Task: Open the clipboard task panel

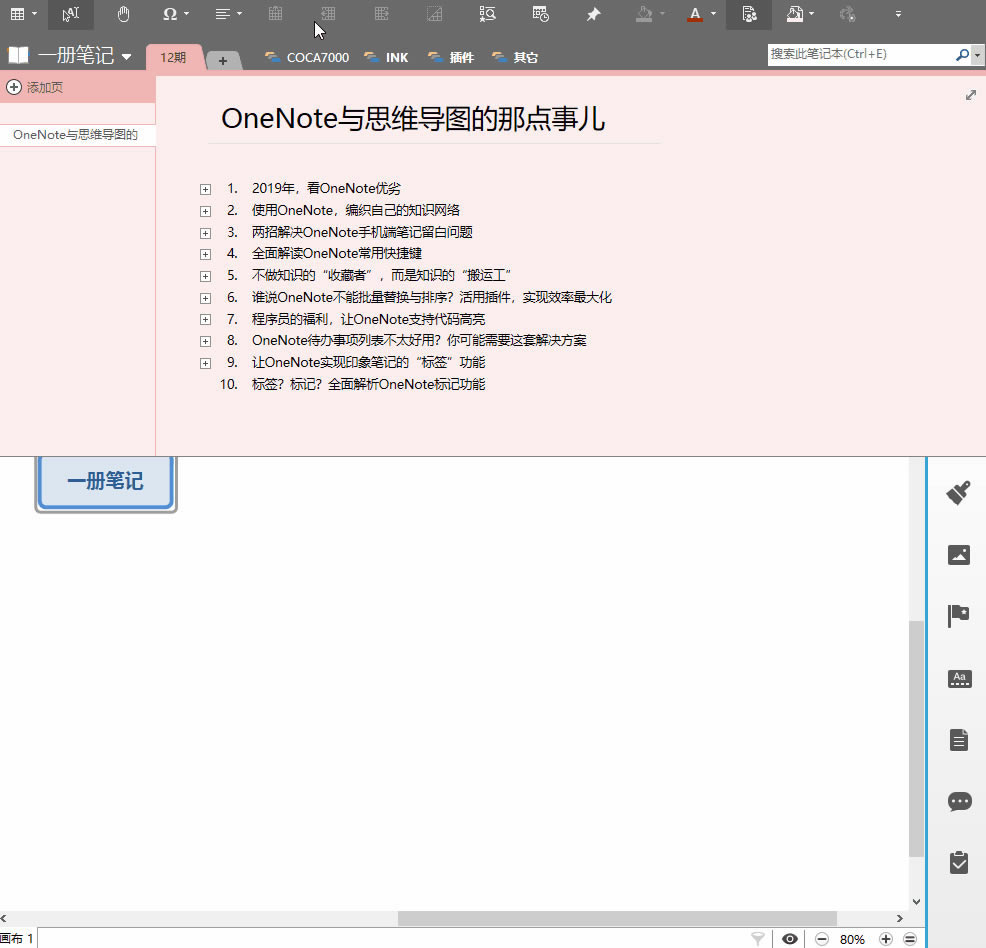Action: (958, 862)
